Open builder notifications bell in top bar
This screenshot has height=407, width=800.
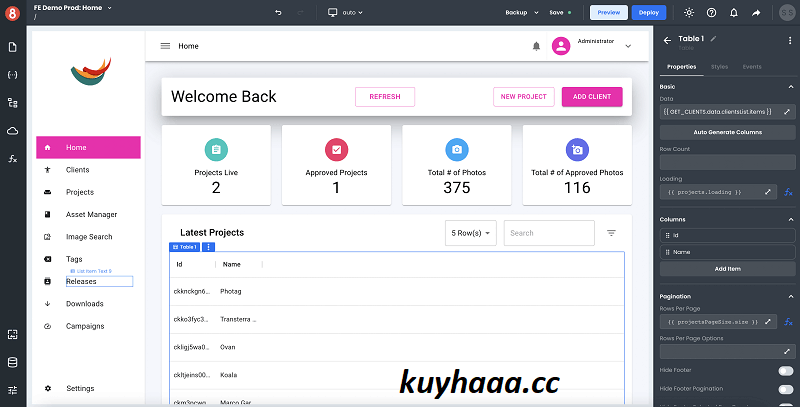pyautogui.click(x=734, y=13)
